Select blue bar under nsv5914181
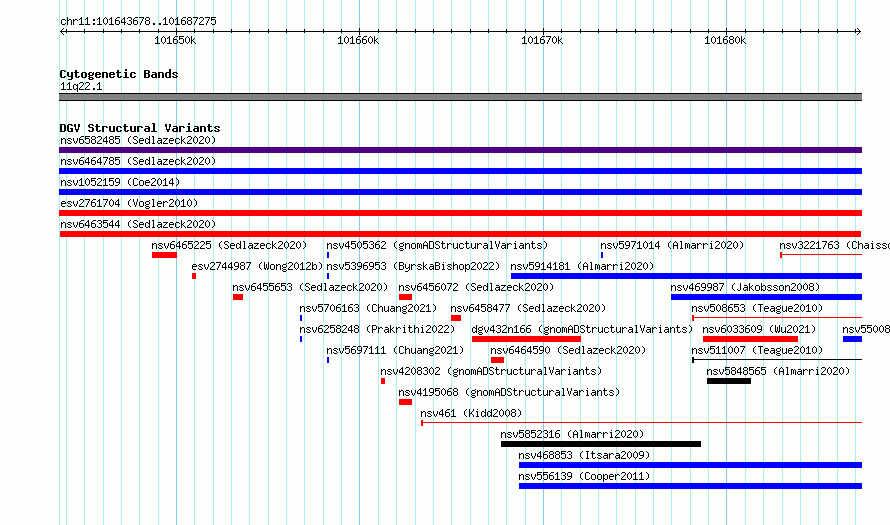 click(x=686, y=276)
